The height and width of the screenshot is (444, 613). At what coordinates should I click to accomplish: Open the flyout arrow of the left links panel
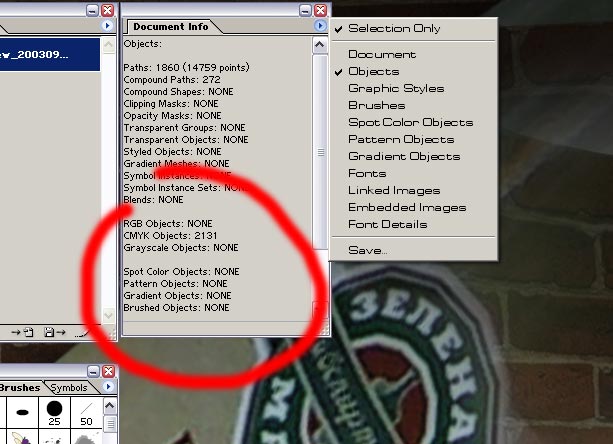107,26
